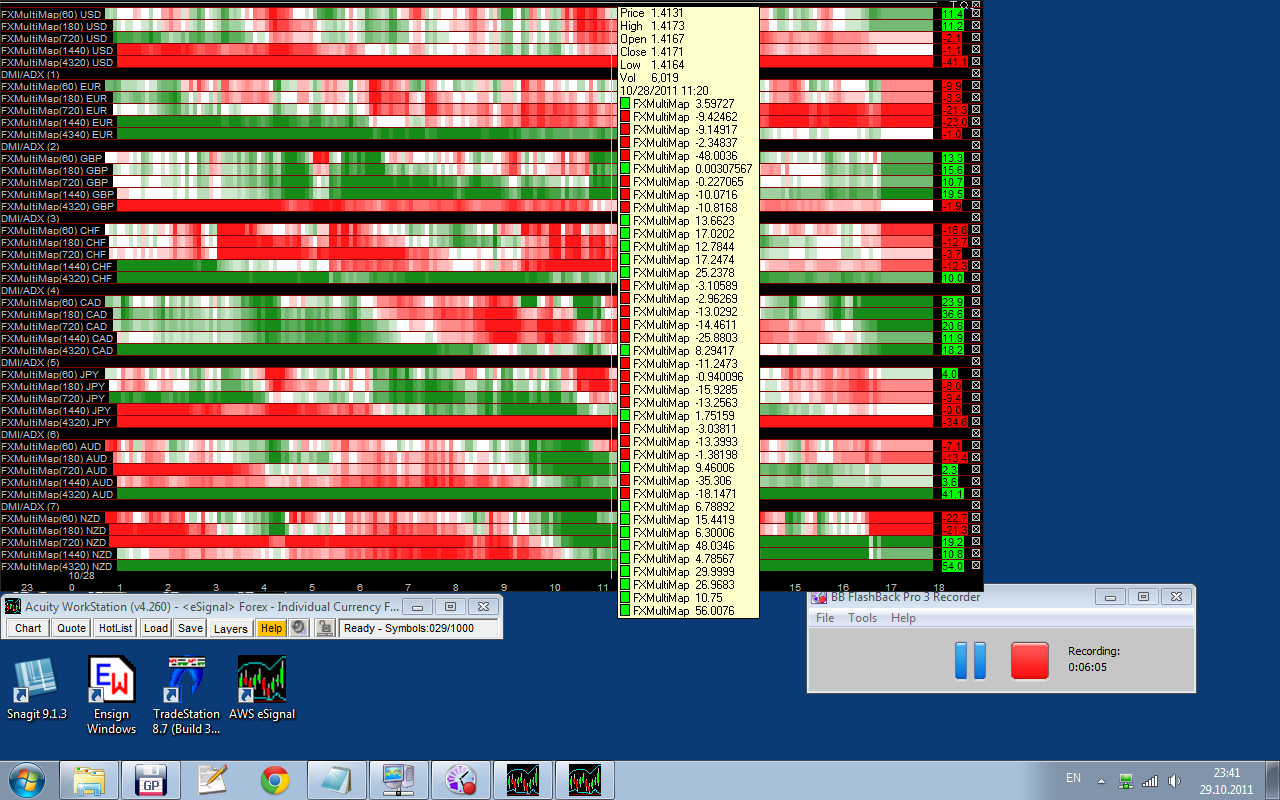Stop recording with the red button
The width and height of the screenshot is (1280, 800).
(1029, 661)
